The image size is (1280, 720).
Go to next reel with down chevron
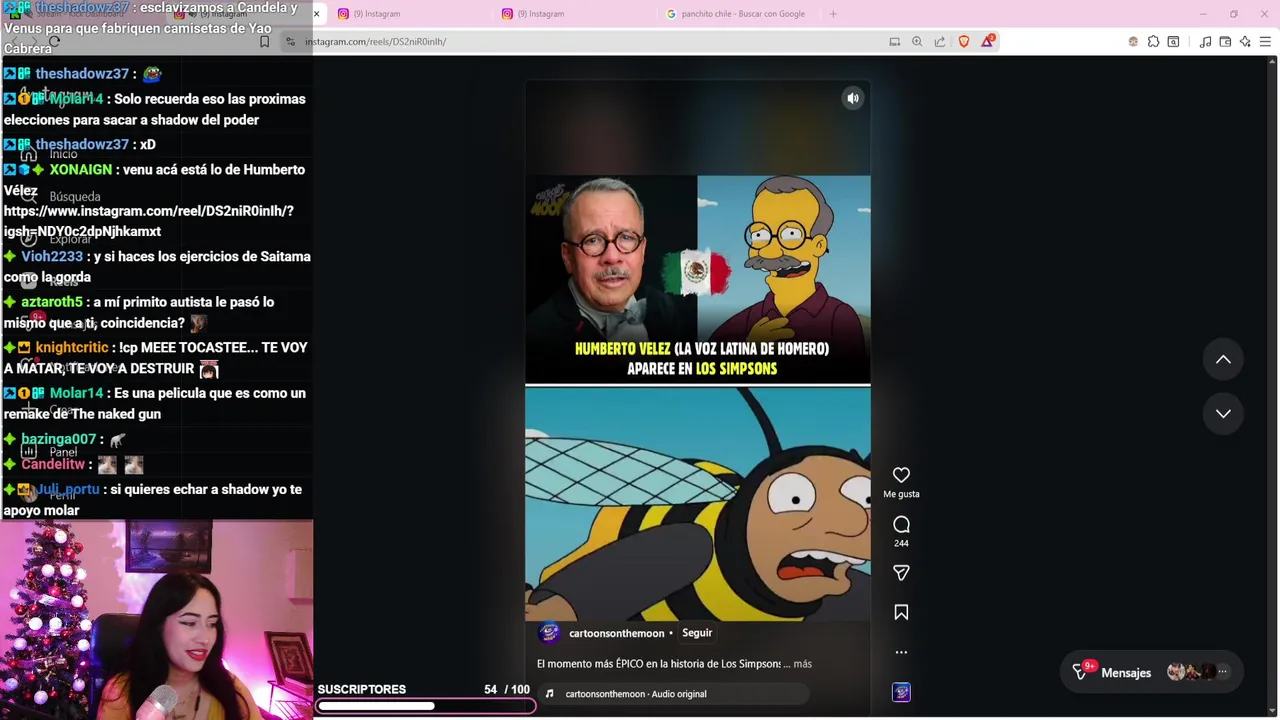[1223, 413]
